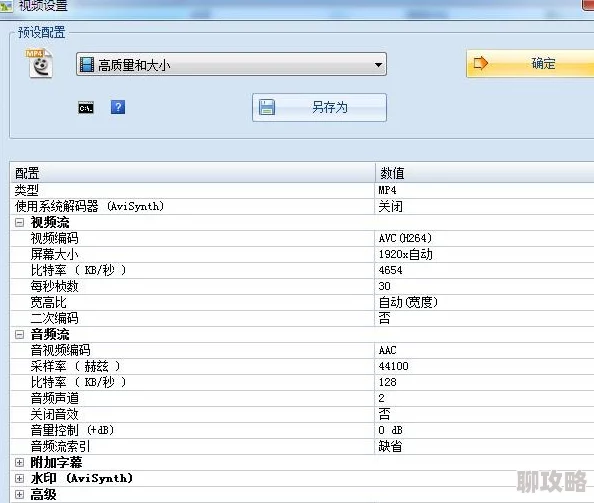Select the 音频声道 row
The height and width of the screenshot is (503, 594).
(x=302, y=398)
